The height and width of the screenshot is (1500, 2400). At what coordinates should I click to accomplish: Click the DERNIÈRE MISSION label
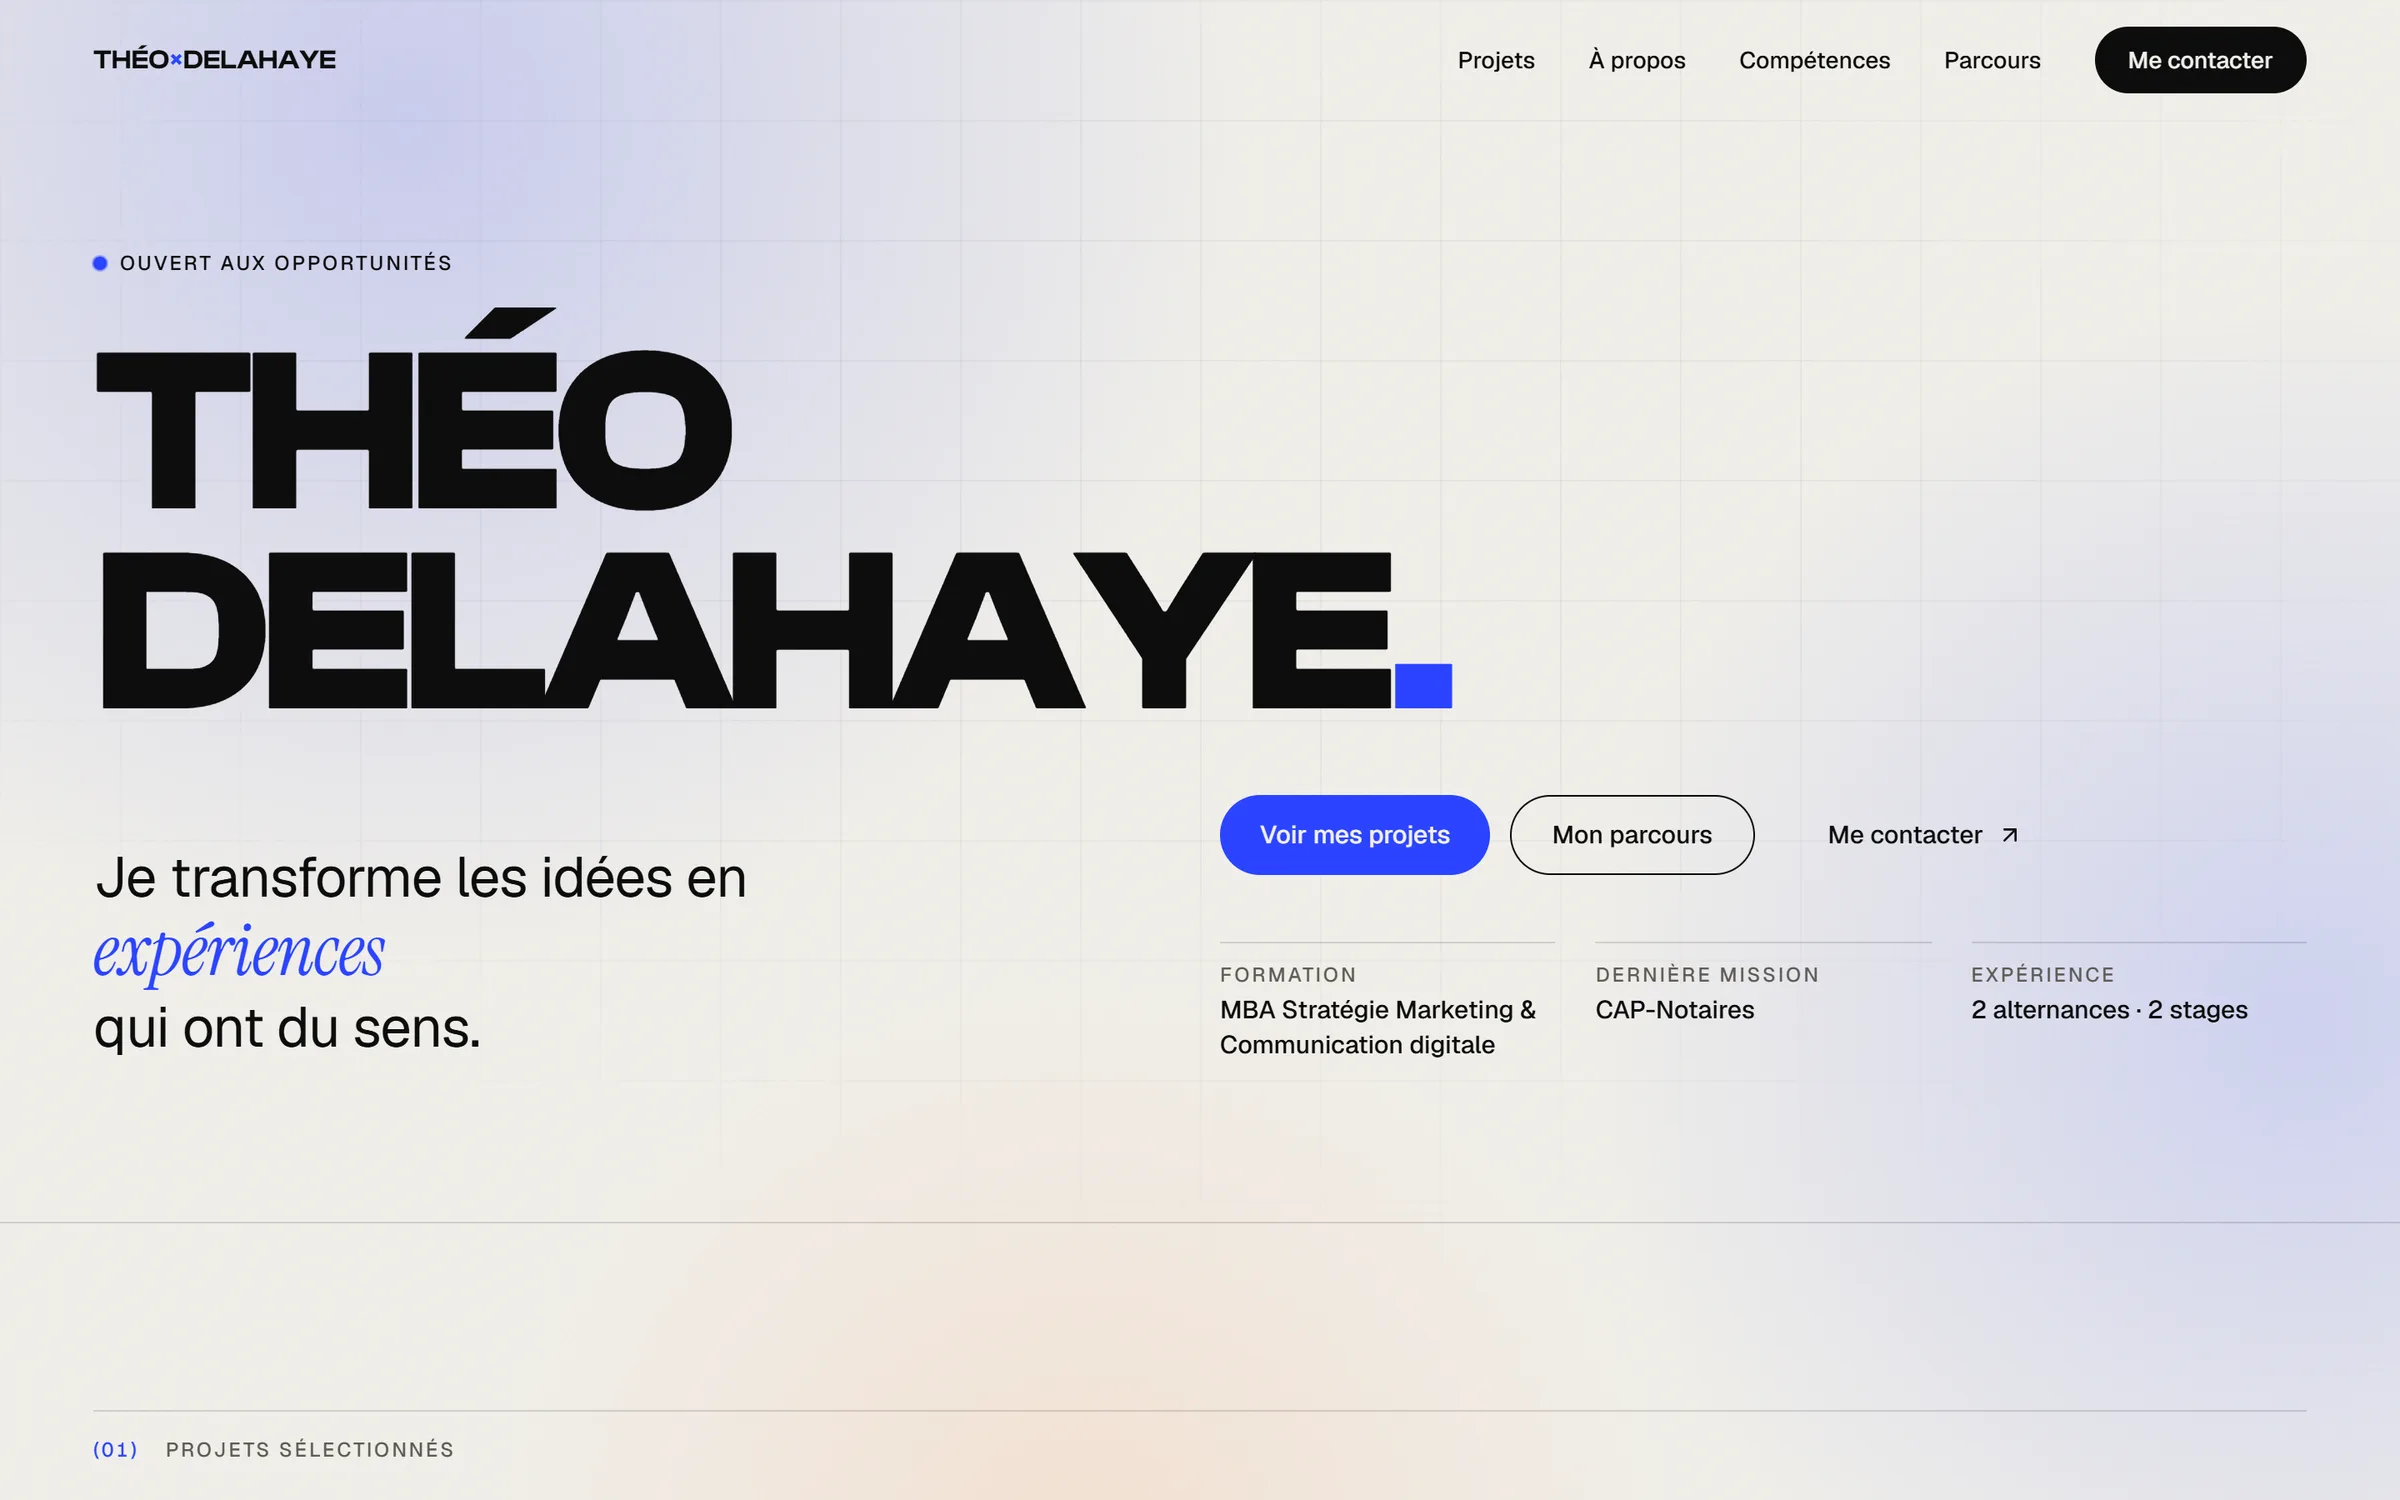coord(1707,975)
